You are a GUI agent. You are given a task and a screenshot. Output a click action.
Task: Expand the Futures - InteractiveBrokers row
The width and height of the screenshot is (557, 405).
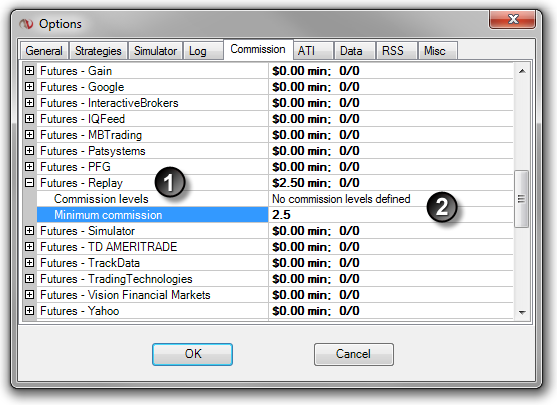tap(29, 102)
